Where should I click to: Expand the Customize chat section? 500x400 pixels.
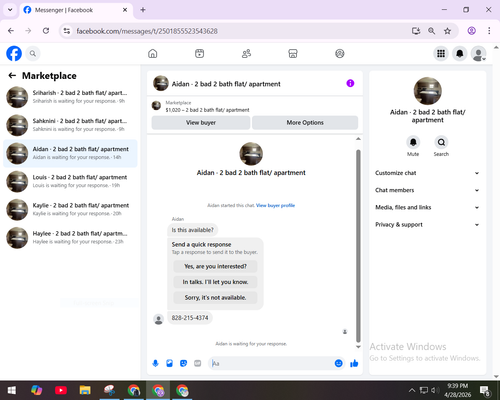427,173
